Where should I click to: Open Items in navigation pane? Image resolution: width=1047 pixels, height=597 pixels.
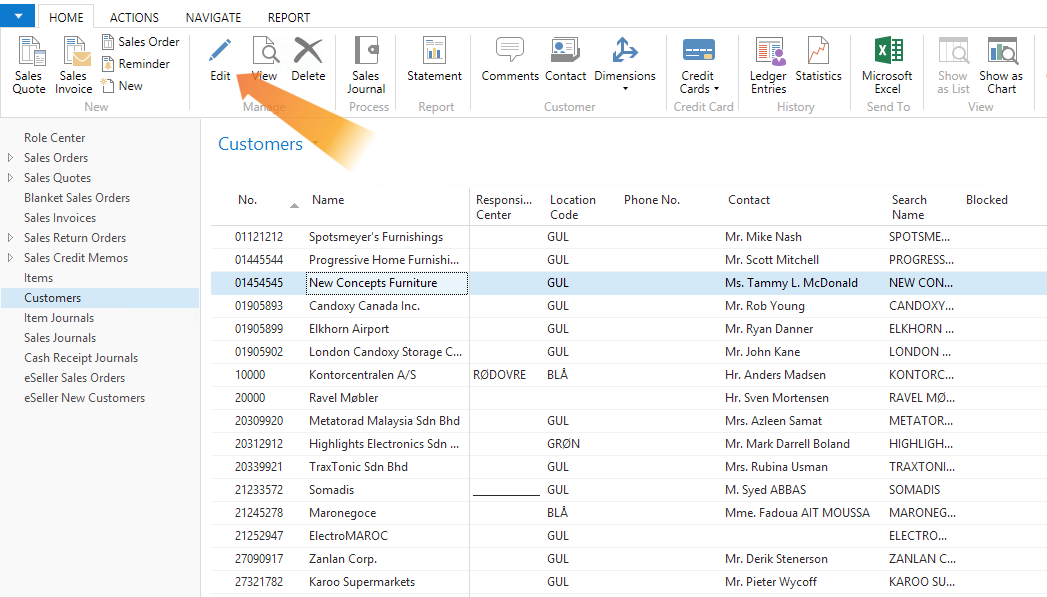pos(38,278)
